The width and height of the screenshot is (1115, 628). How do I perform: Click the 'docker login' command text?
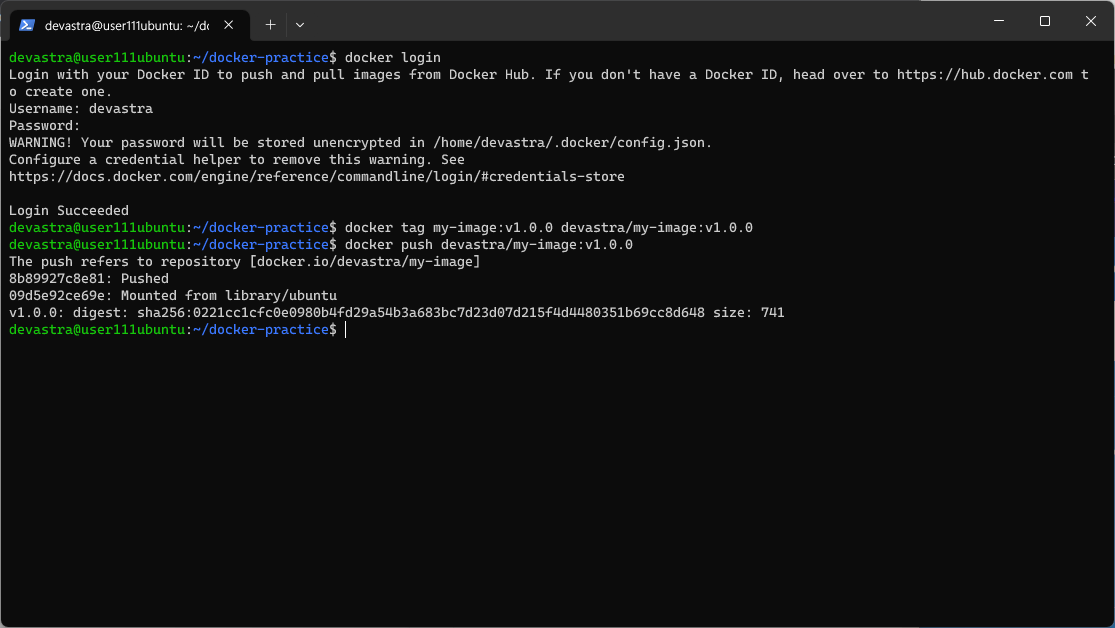point(393,58)
